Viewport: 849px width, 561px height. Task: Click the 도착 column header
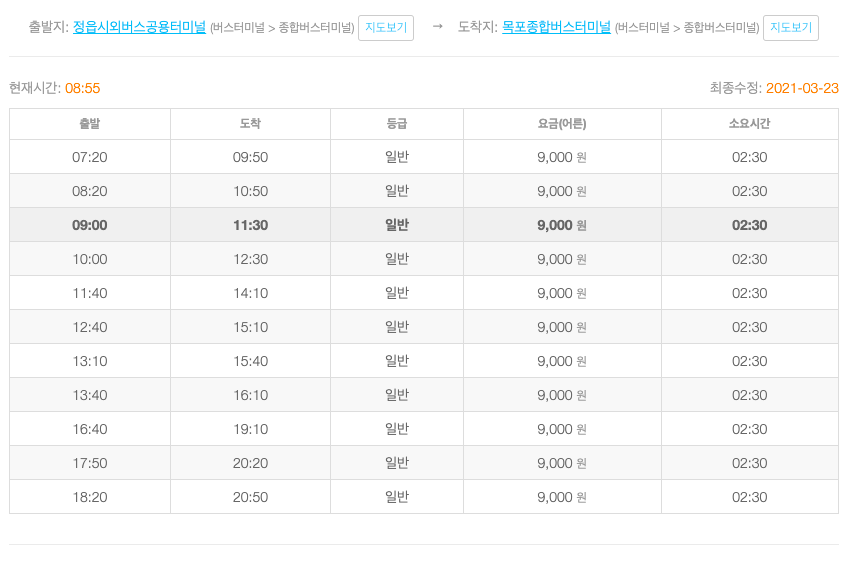point(251,124)
